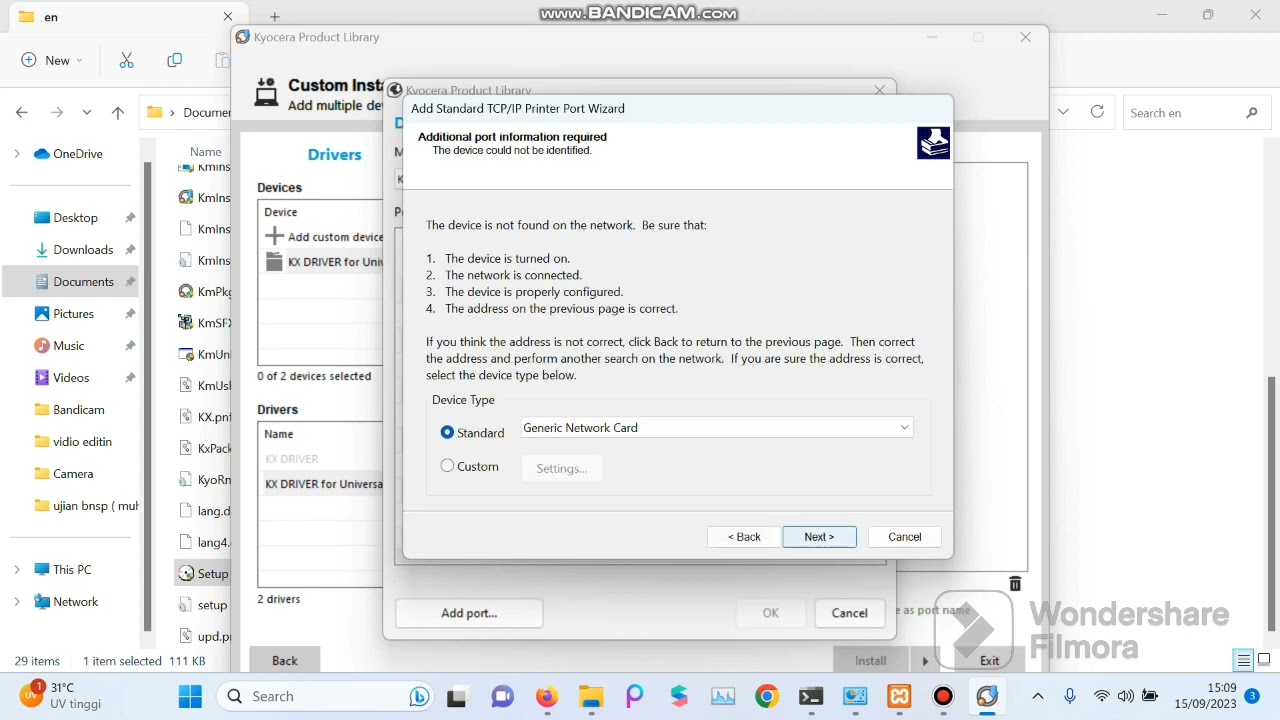Open XAMPP from the taskbar
1280x720 pixels.
[899, 697]
